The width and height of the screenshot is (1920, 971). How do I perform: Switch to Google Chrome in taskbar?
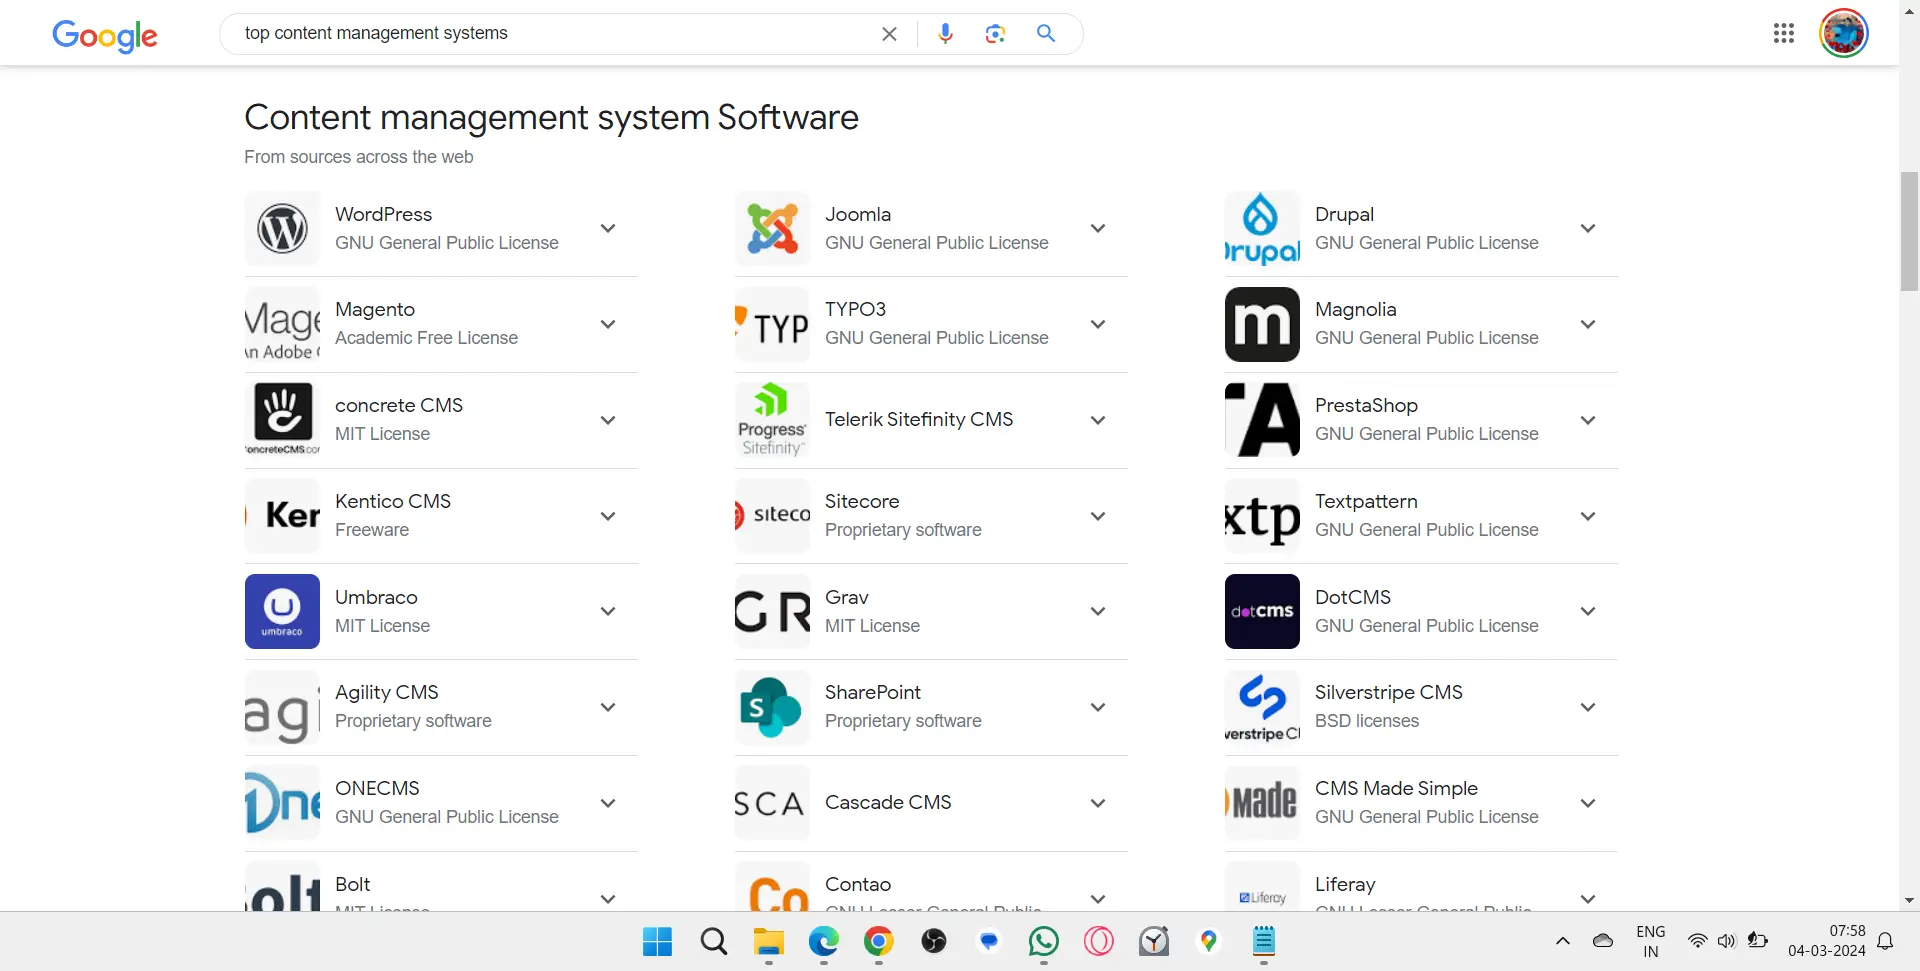click(x=878, y=941)
